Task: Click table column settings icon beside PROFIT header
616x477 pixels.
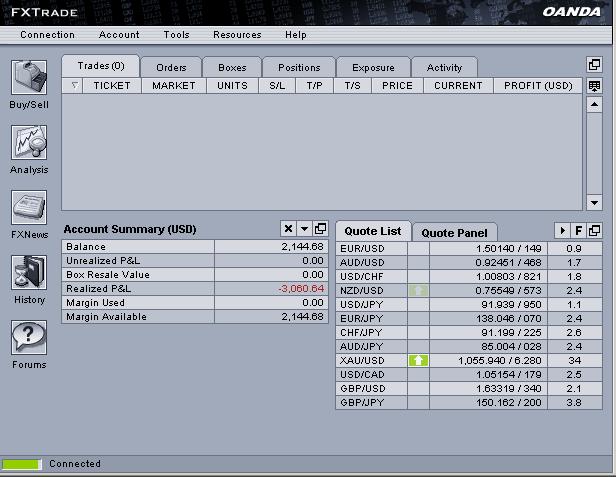Action: (x=594, y=86)
